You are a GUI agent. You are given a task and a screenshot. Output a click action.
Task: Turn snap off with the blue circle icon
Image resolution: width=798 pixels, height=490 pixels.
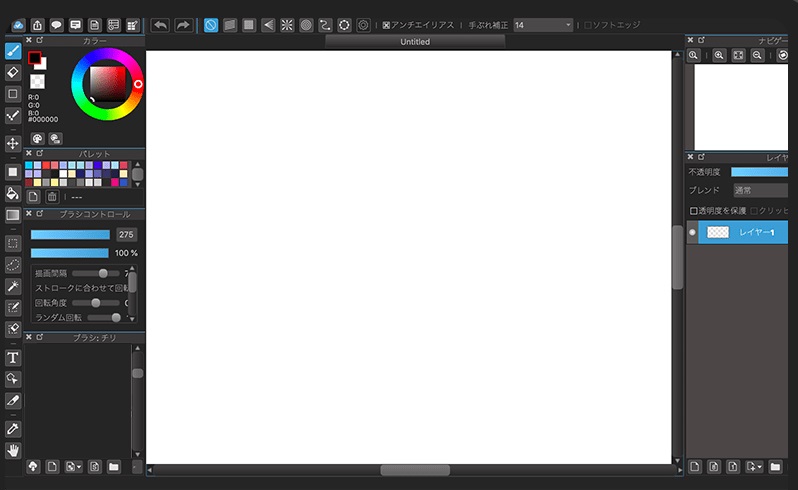pyautogui.click(x=211, y=25)
